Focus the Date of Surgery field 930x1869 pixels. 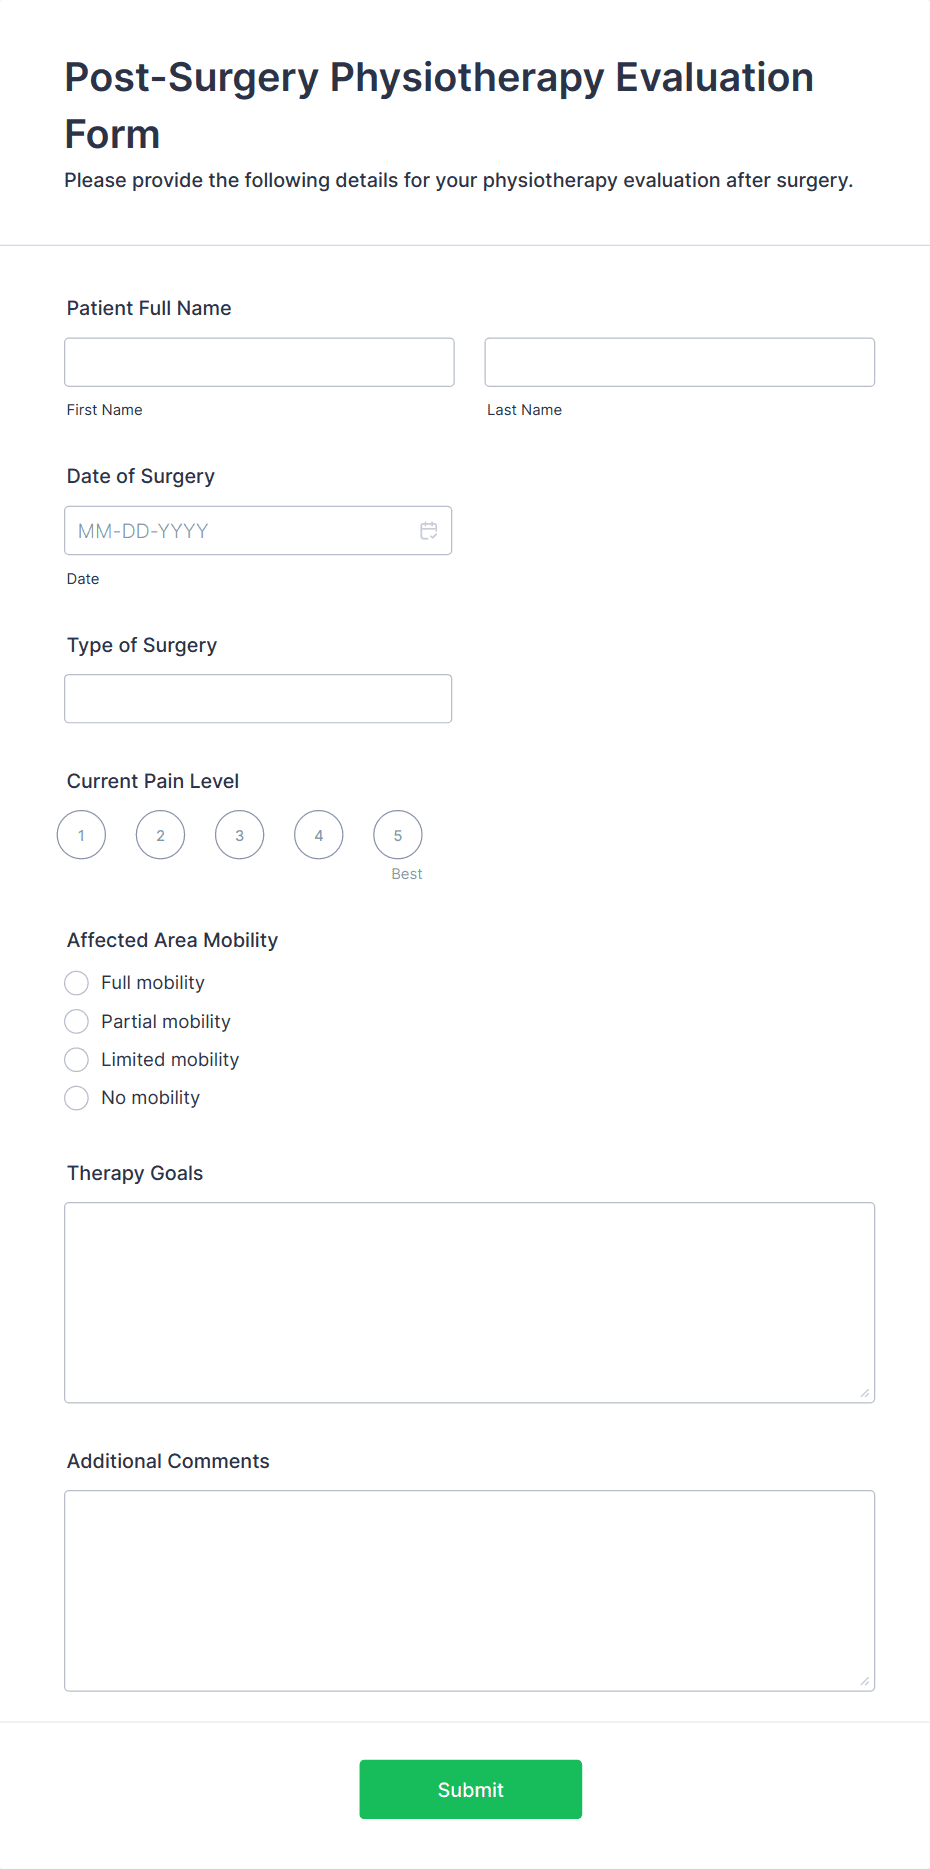[240, 531]
